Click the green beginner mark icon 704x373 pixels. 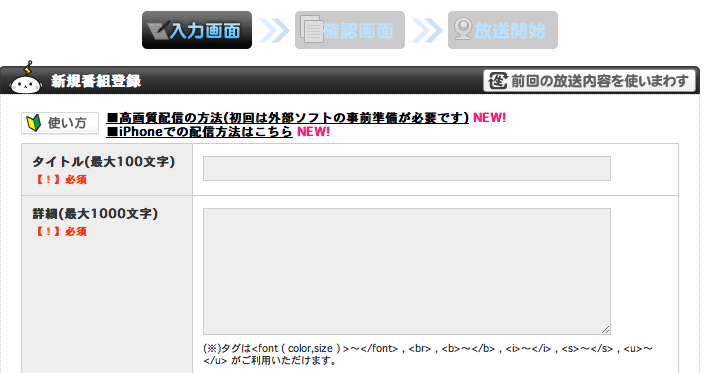[34, 123]
